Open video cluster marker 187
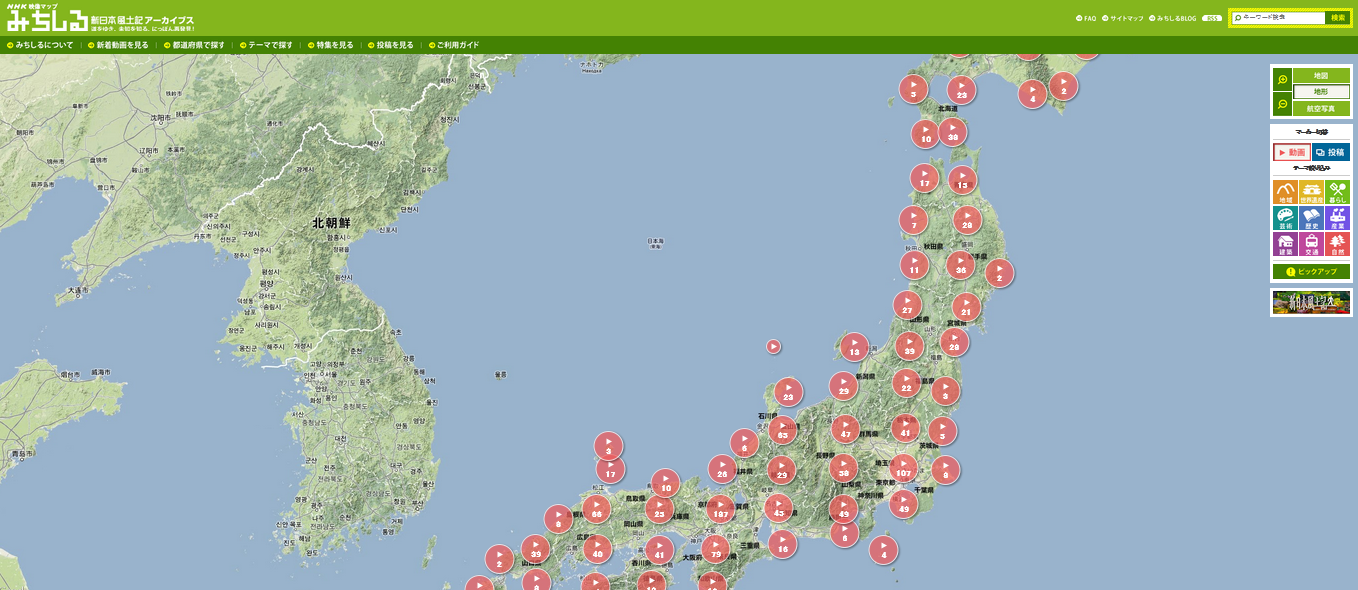Screen dimensions: 1358x590 720,510
